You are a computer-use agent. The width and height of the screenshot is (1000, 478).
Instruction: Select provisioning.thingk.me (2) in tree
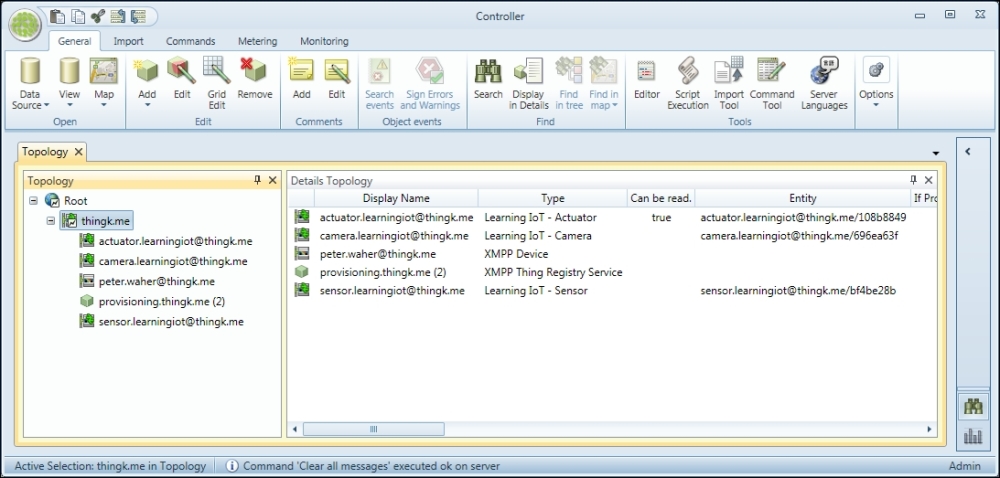(162, 301)
